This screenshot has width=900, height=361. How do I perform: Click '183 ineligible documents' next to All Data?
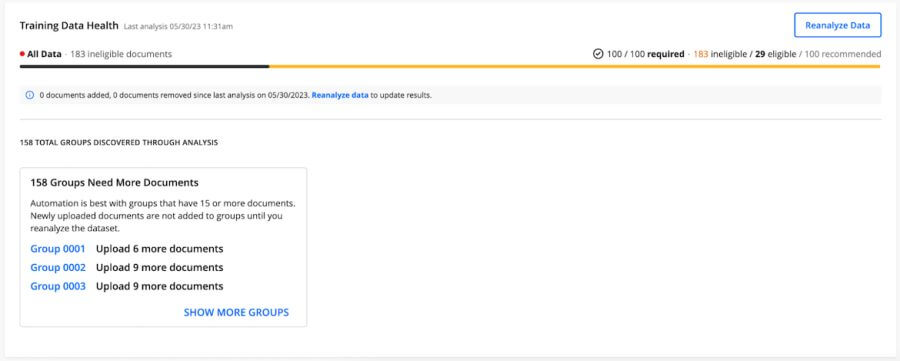121,54
